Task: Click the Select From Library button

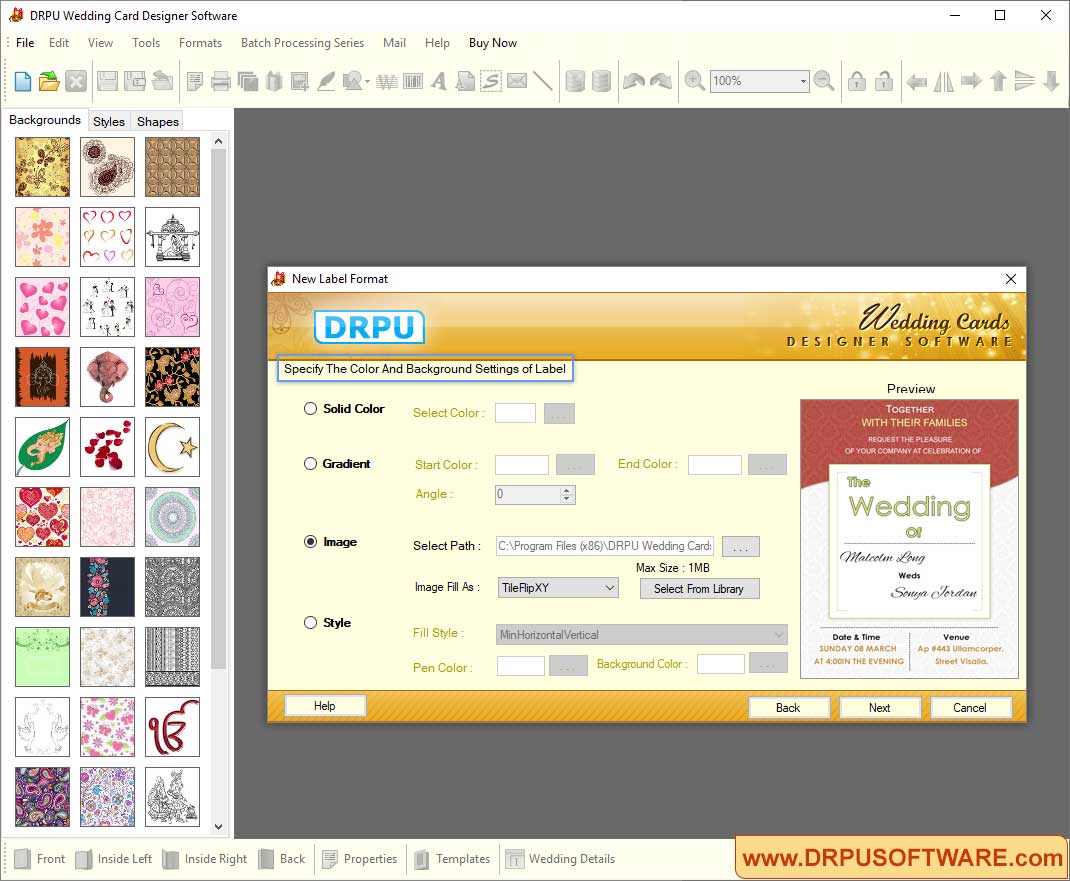Action: pos(699,589)
